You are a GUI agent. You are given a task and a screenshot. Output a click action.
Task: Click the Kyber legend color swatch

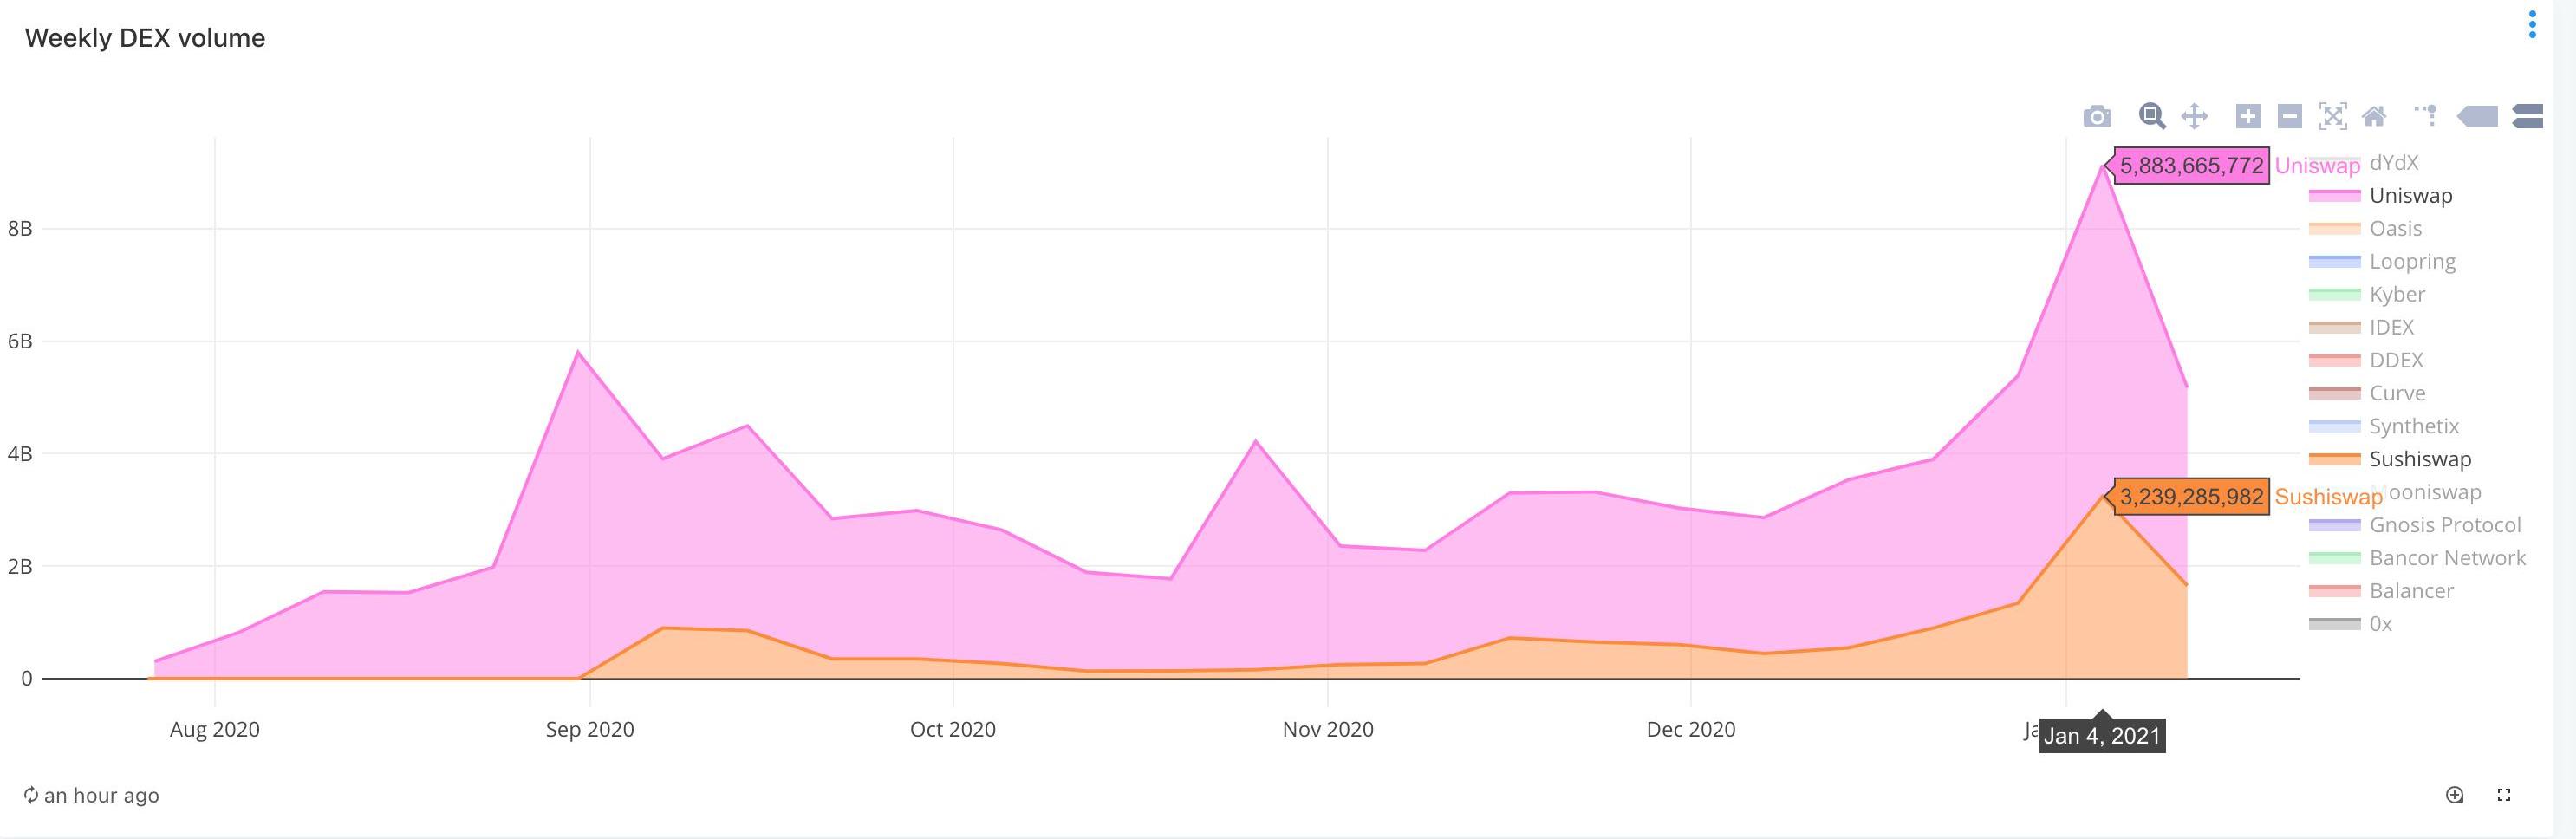click(2334, 294)
